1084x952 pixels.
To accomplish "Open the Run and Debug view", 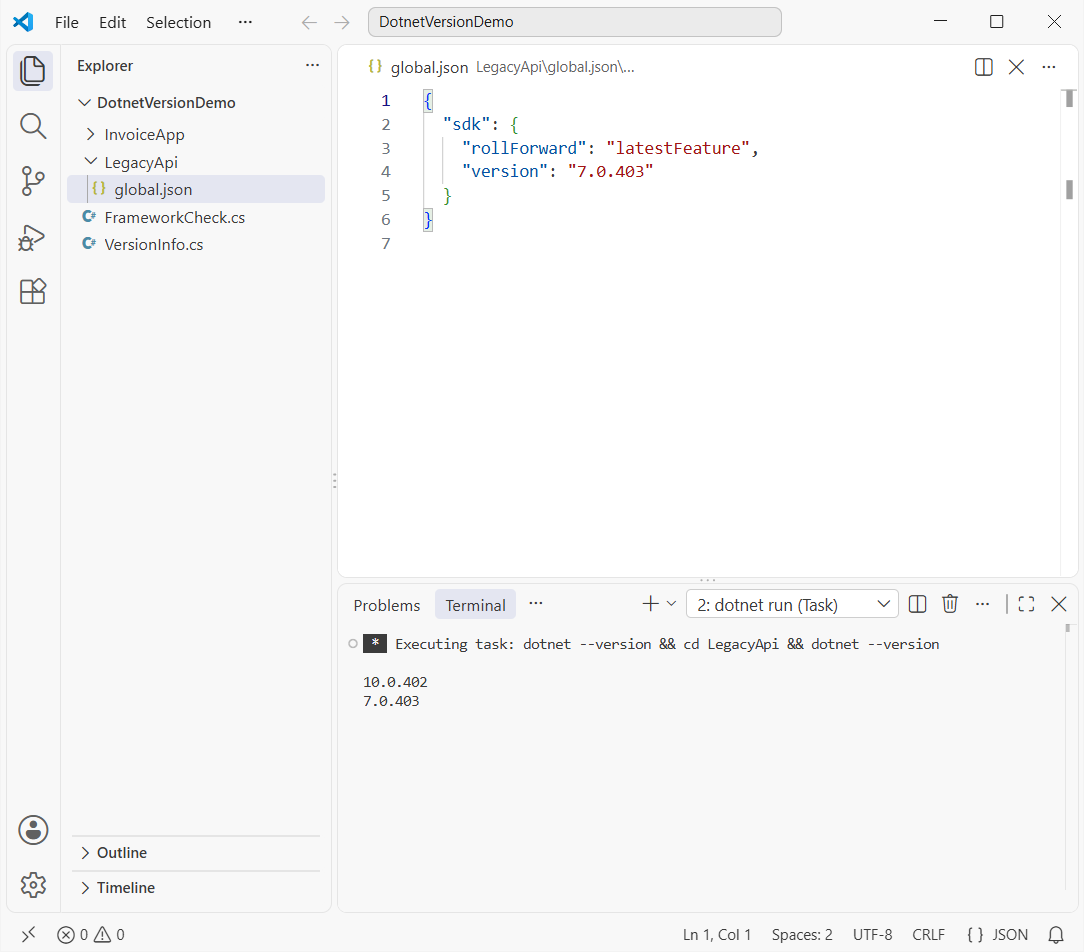I will click(32, 237).
